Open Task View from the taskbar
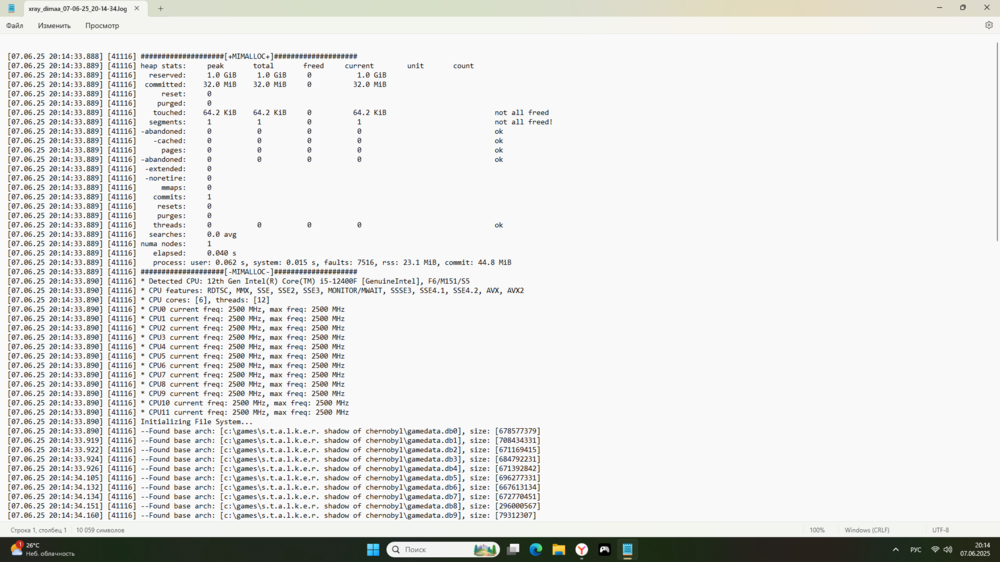This screenshot has height=562, width=1000. (513, 549)
